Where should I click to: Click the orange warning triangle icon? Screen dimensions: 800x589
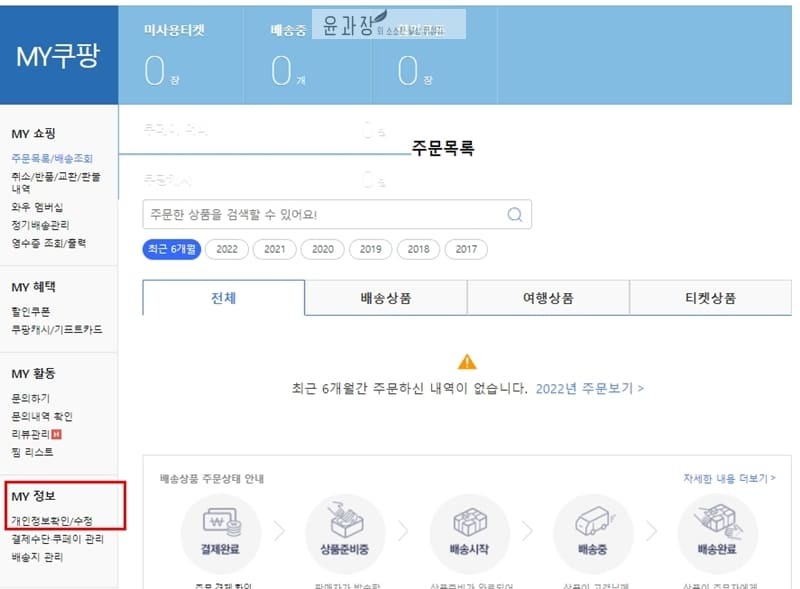[x=467, y=362]
